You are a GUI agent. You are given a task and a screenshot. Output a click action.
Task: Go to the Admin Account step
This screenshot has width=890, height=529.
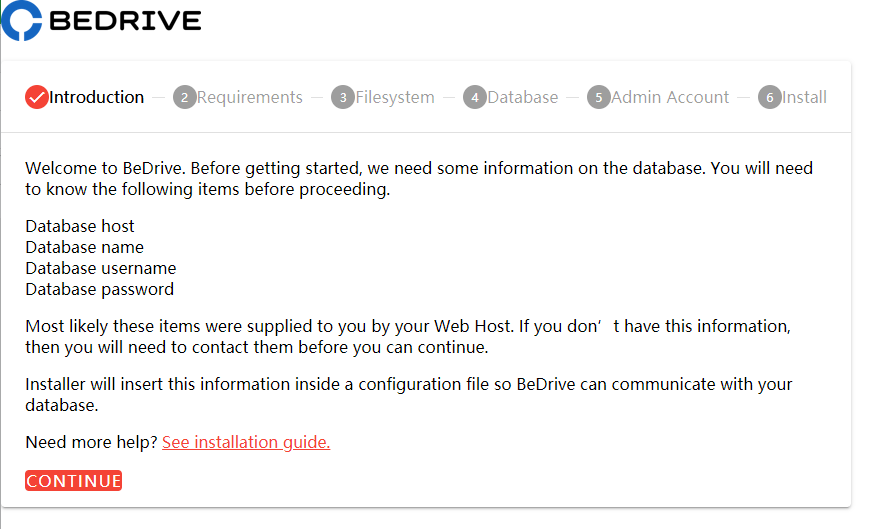pyautogui.click(x=658, y=98)
